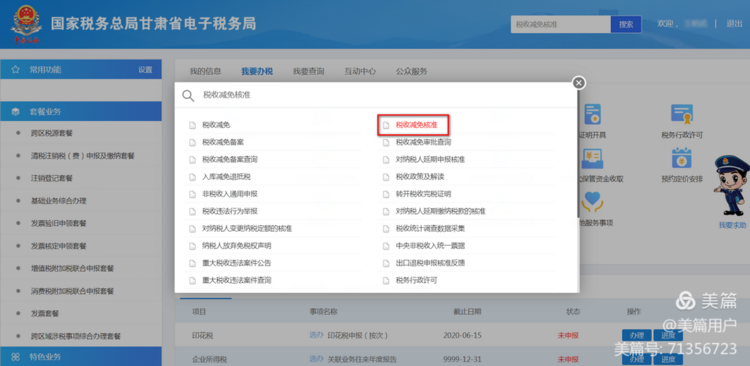Expand the 套餐业务 section header
The width and height of the screenshot is (750, 366).
(x=81, y=111)
